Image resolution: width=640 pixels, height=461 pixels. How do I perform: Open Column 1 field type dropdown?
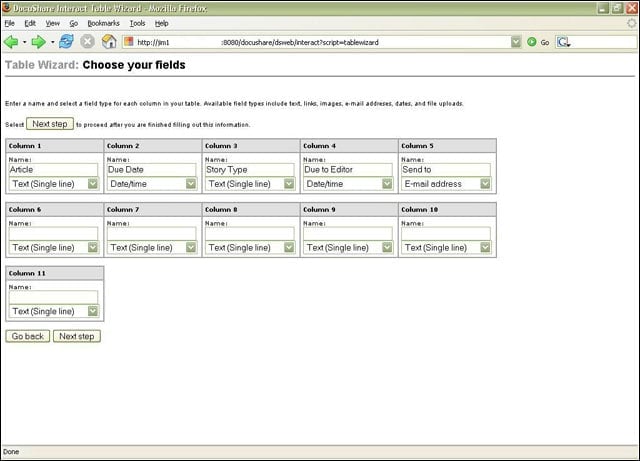(x=53, y=184)
